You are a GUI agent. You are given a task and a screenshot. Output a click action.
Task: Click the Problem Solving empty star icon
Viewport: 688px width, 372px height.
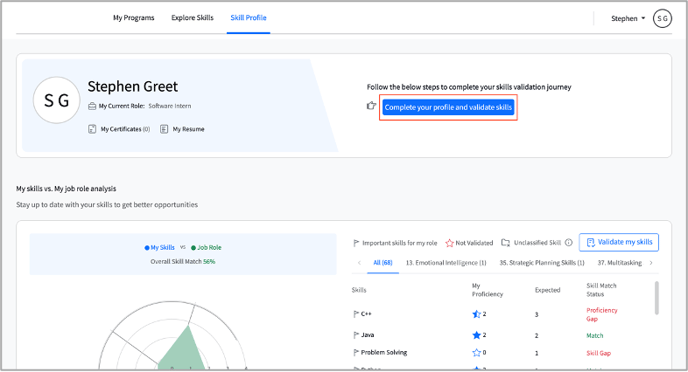pos(476,352)
